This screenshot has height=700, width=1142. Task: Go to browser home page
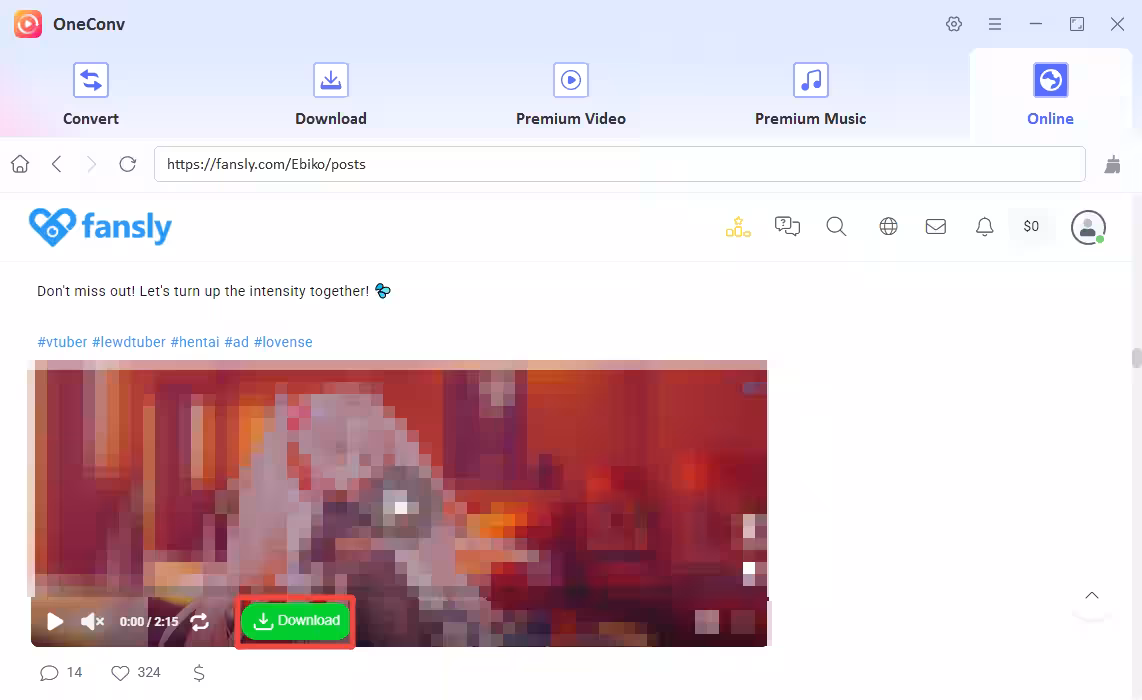pyautogui.click(x=20, y=164)
